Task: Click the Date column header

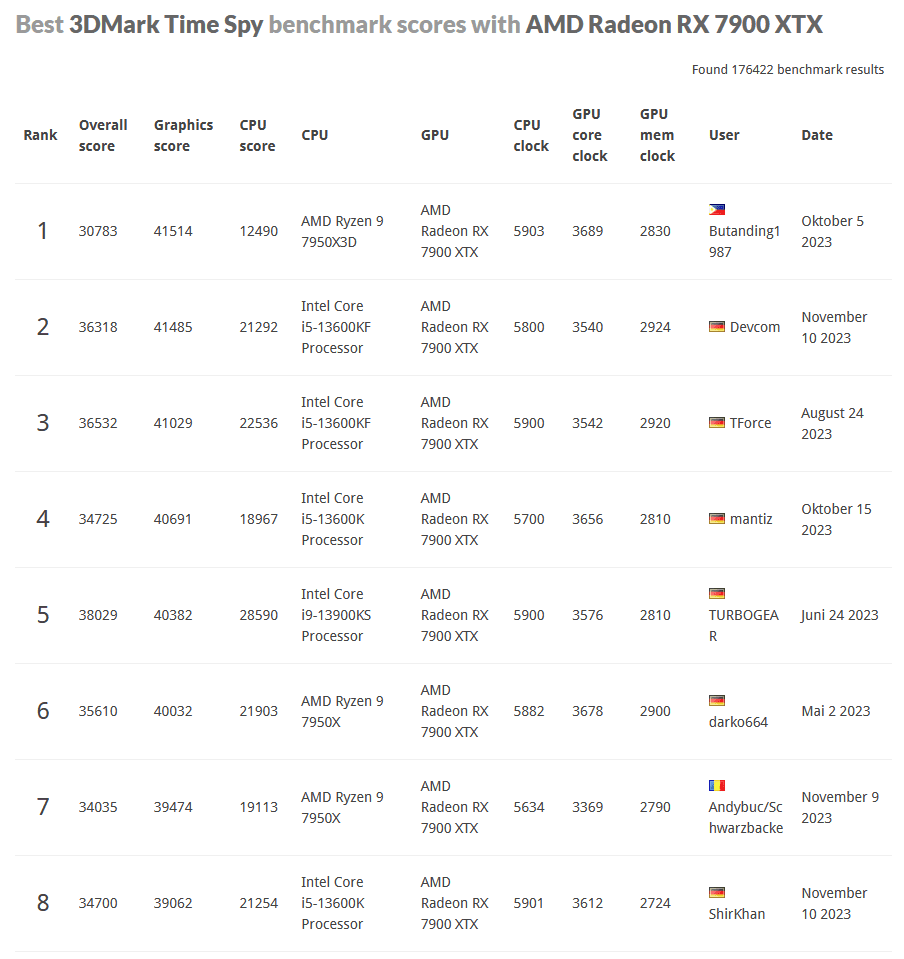Action: point(817,135)
